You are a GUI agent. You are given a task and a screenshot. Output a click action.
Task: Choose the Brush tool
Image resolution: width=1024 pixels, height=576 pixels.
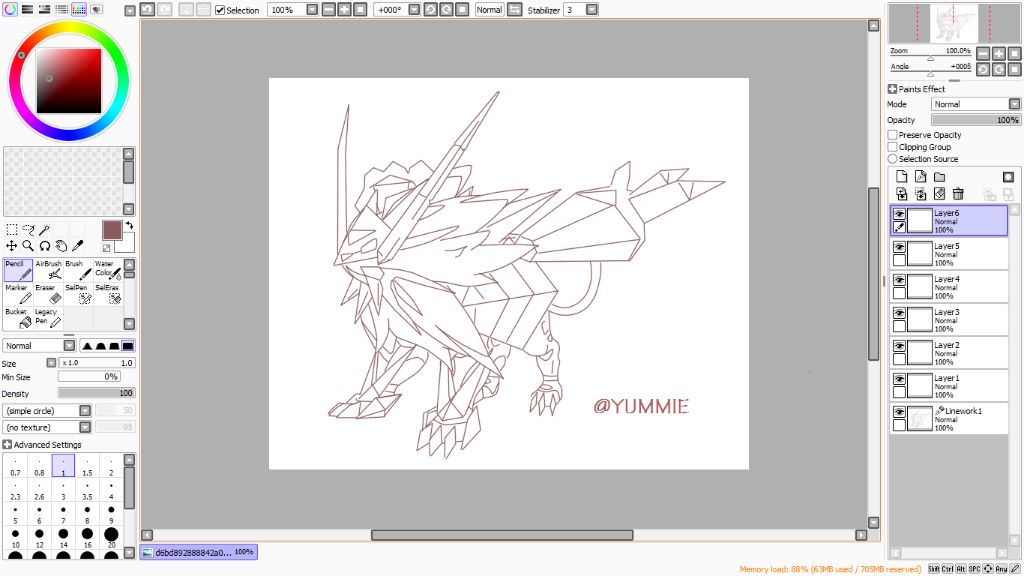pyautogui.click(x=78, y=270)
